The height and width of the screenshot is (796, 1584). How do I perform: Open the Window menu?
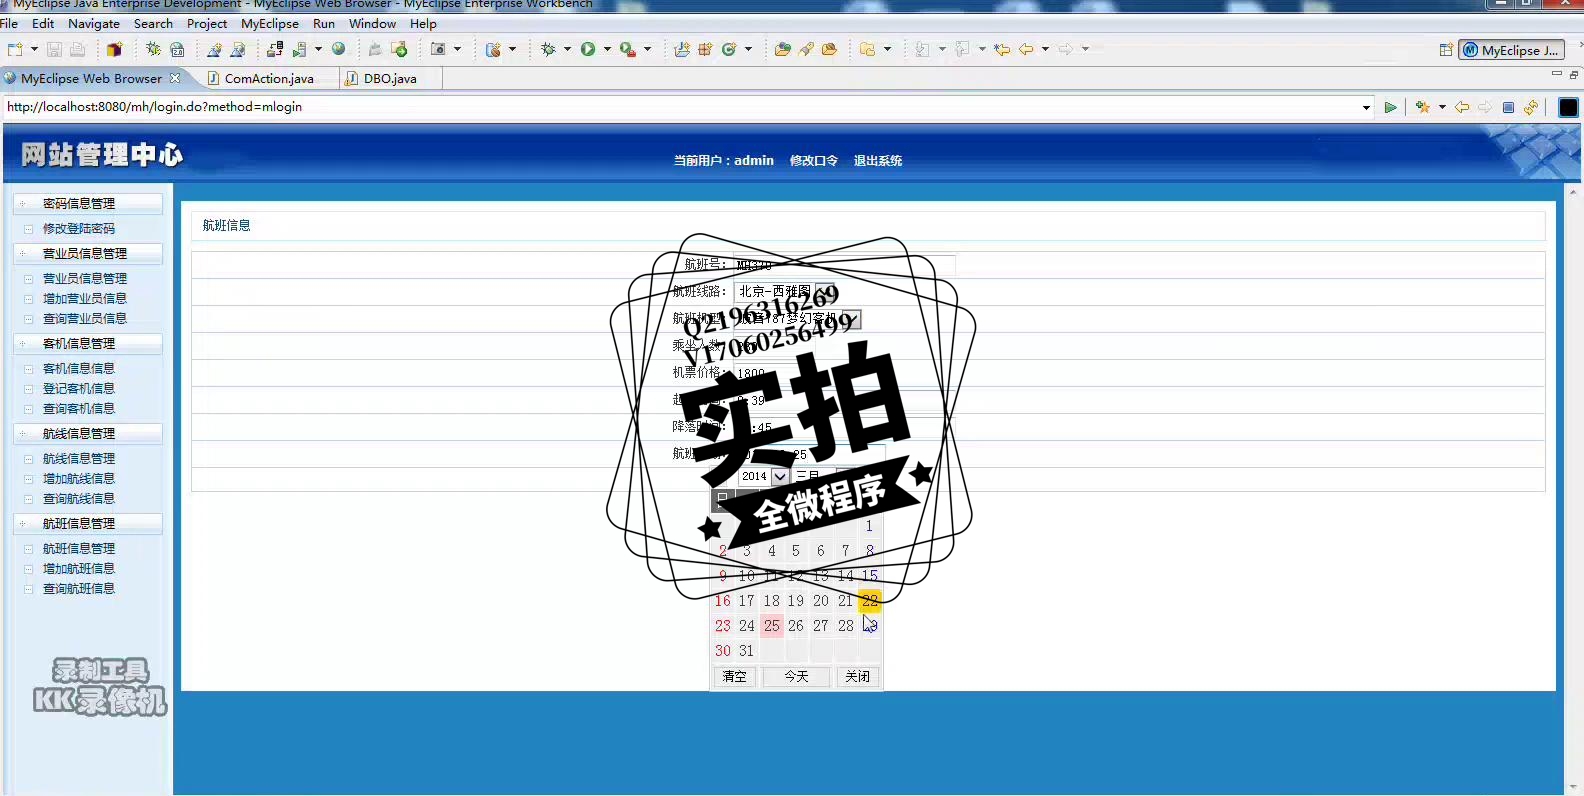point(372,23)
